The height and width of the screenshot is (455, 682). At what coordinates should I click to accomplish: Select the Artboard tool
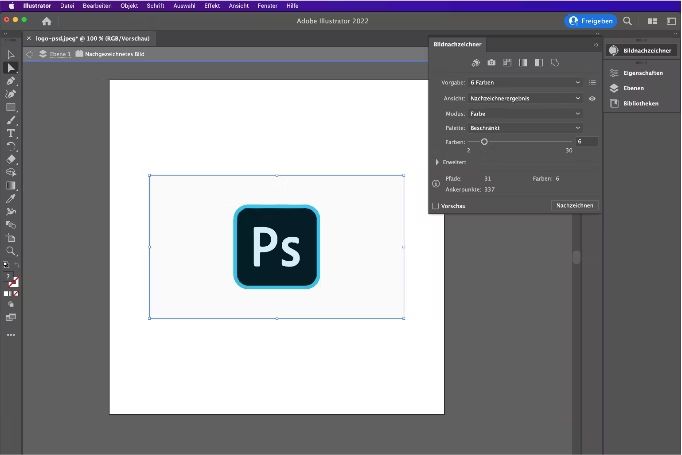11,238
